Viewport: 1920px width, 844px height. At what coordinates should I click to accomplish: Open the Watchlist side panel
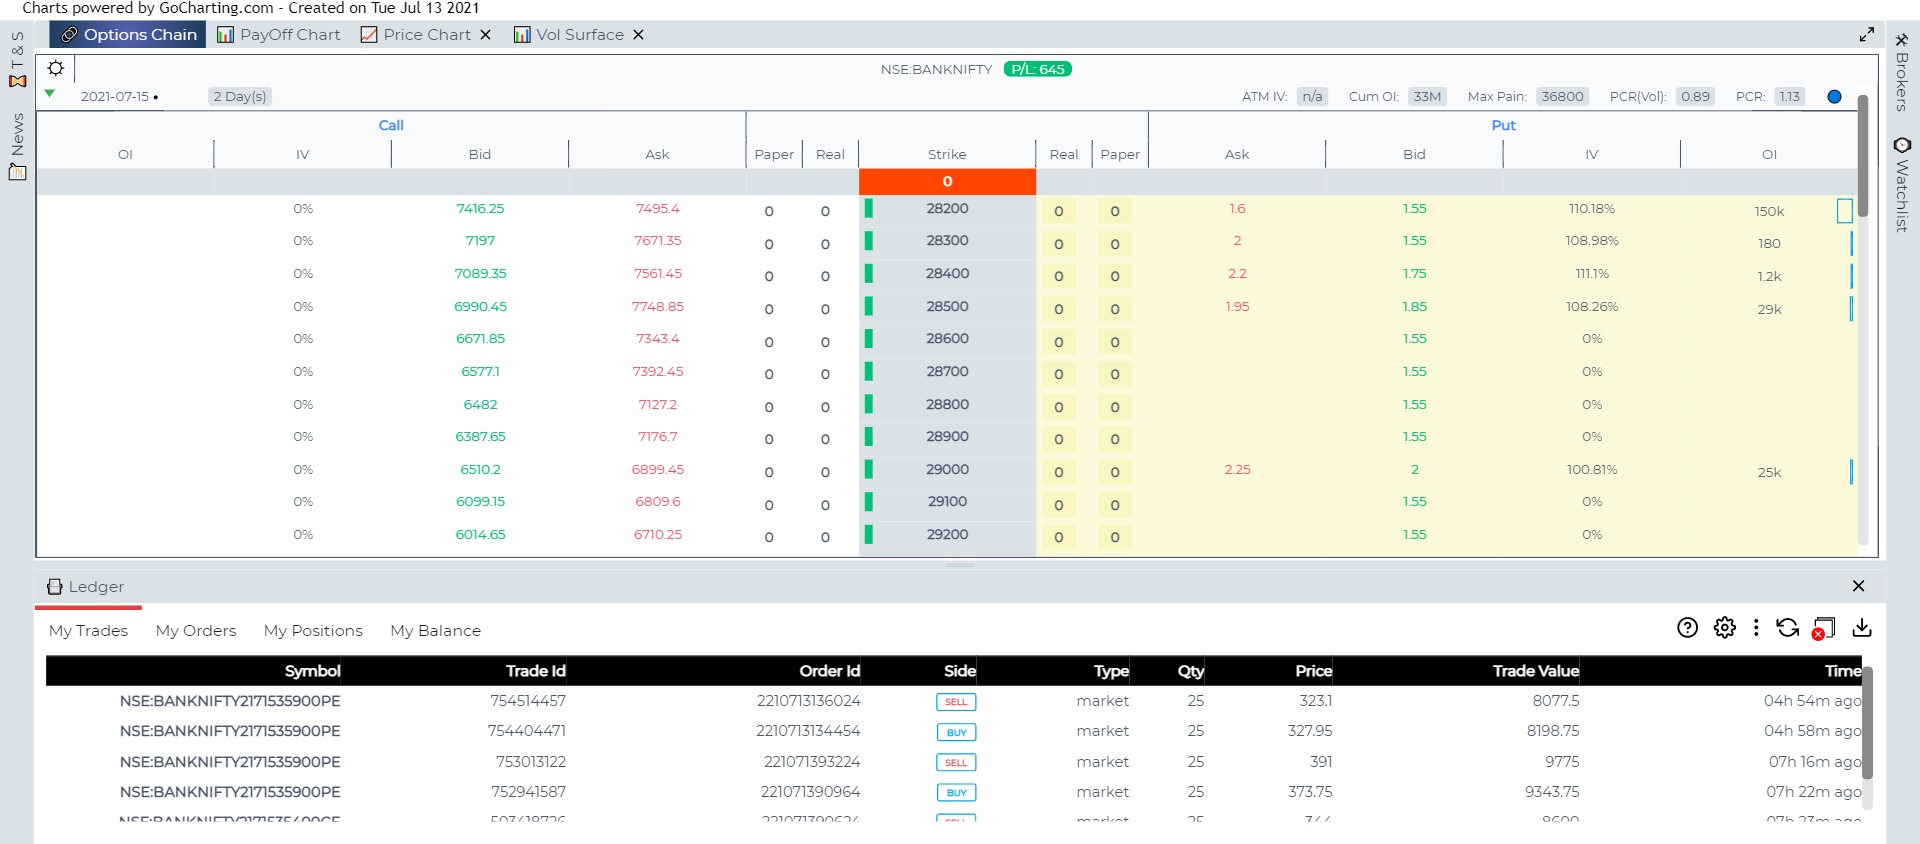[x=1901, y=185]
